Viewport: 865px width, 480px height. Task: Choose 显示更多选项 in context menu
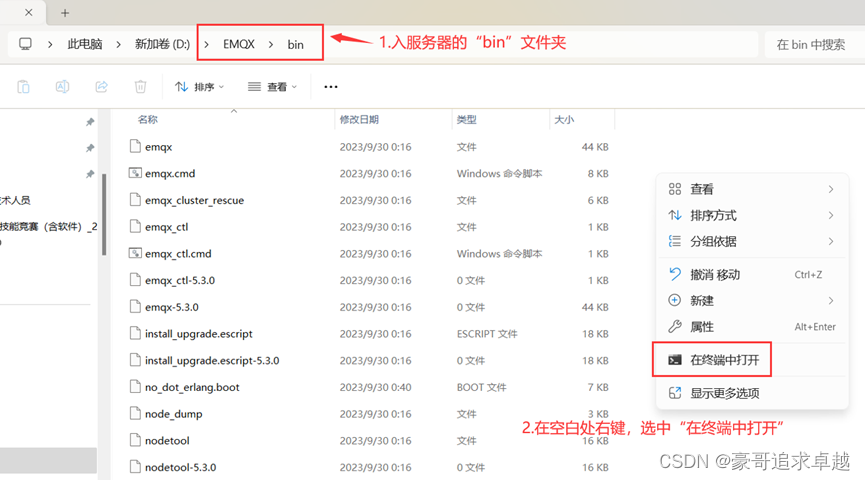click(751, 393)
